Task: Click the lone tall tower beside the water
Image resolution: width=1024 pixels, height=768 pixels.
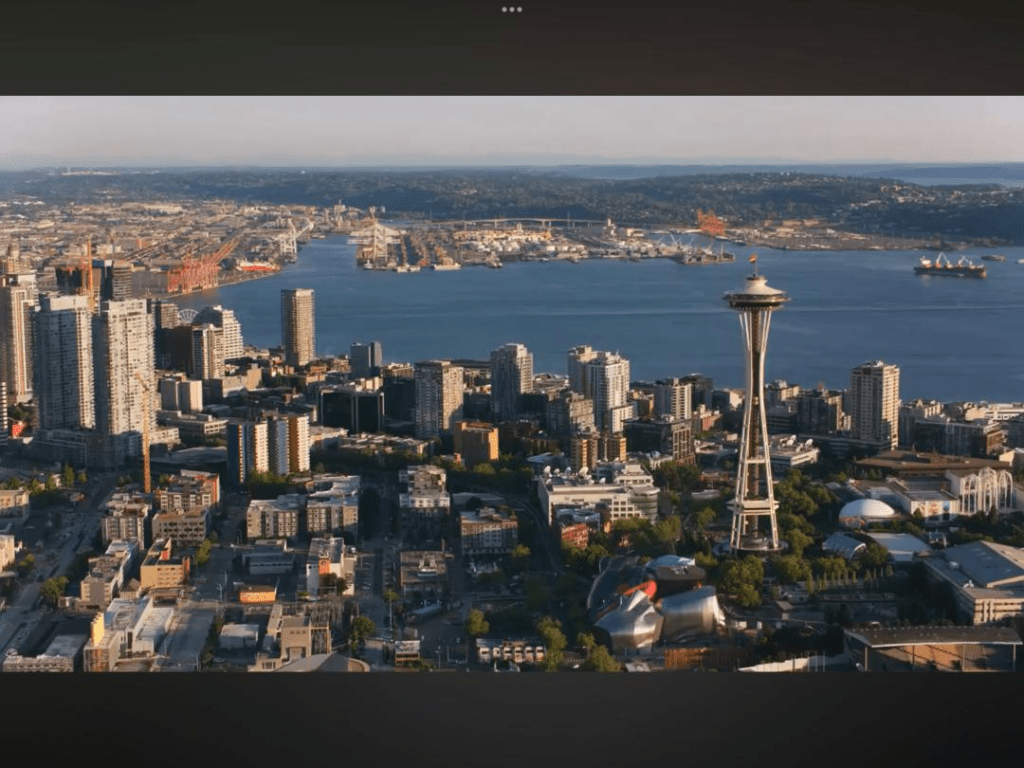Action: 297,326
